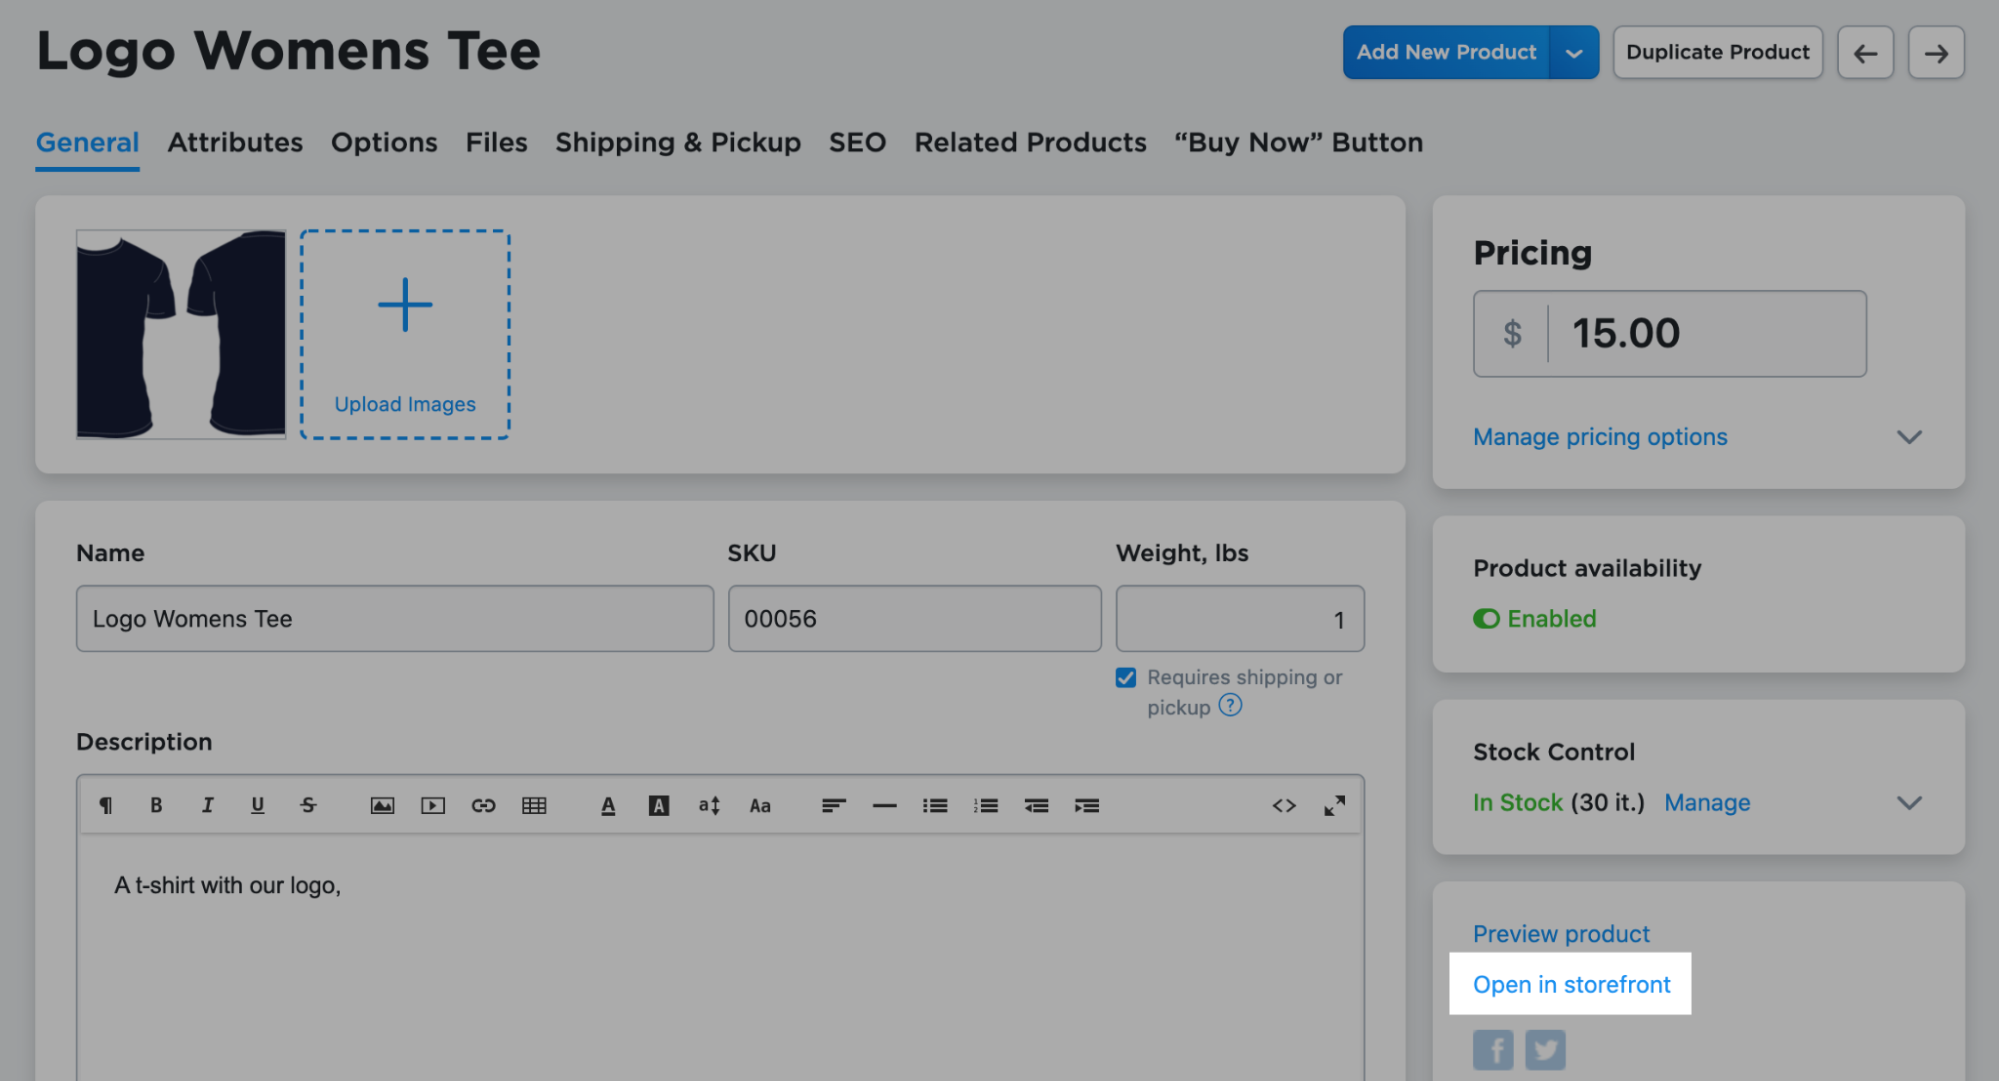Open the Add New Product dropdown arrow
Screen dimensions: 1999x1081
pos(1574,53)
